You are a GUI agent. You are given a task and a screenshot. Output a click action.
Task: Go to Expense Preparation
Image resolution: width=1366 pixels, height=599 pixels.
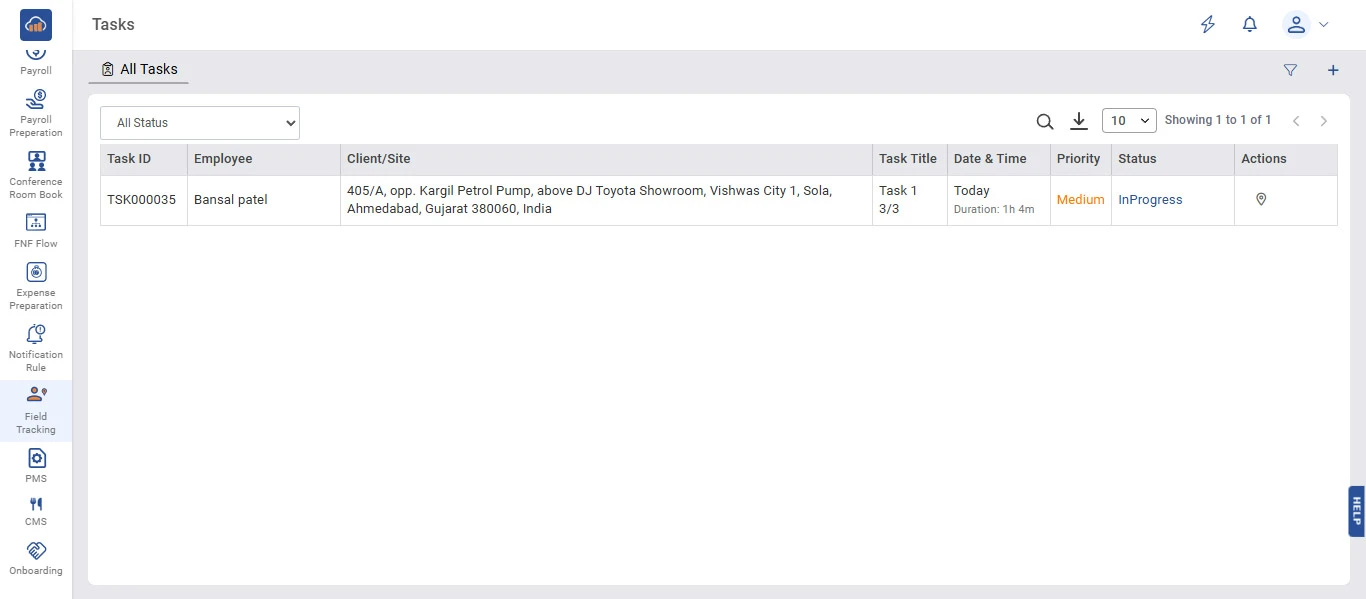(x=36, y=285)
